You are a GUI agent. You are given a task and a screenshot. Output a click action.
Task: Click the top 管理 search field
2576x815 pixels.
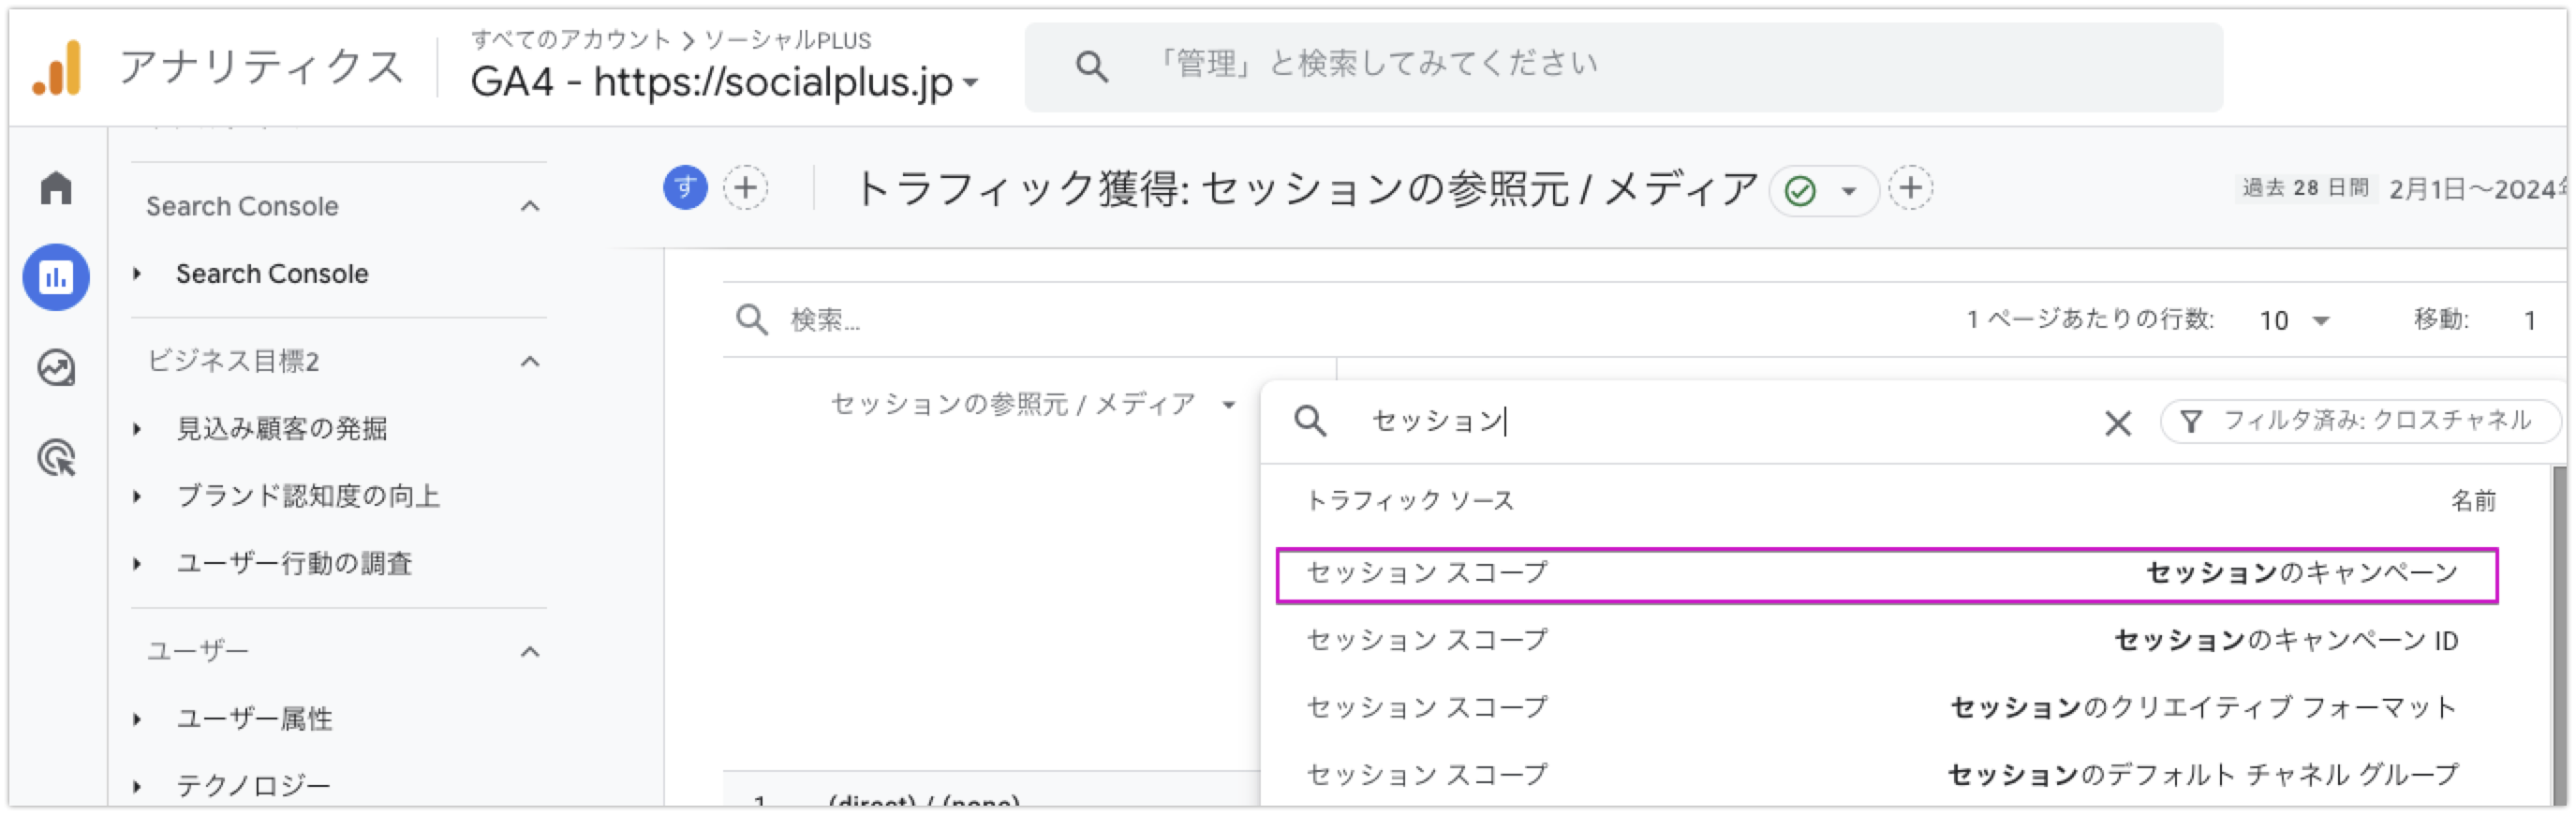(1623, 67)
